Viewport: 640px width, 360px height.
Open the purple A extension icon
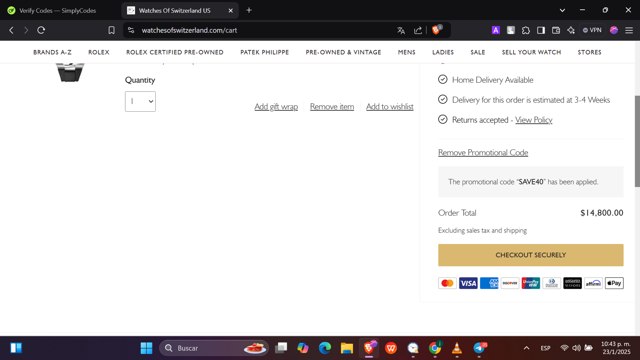[496, 30]
